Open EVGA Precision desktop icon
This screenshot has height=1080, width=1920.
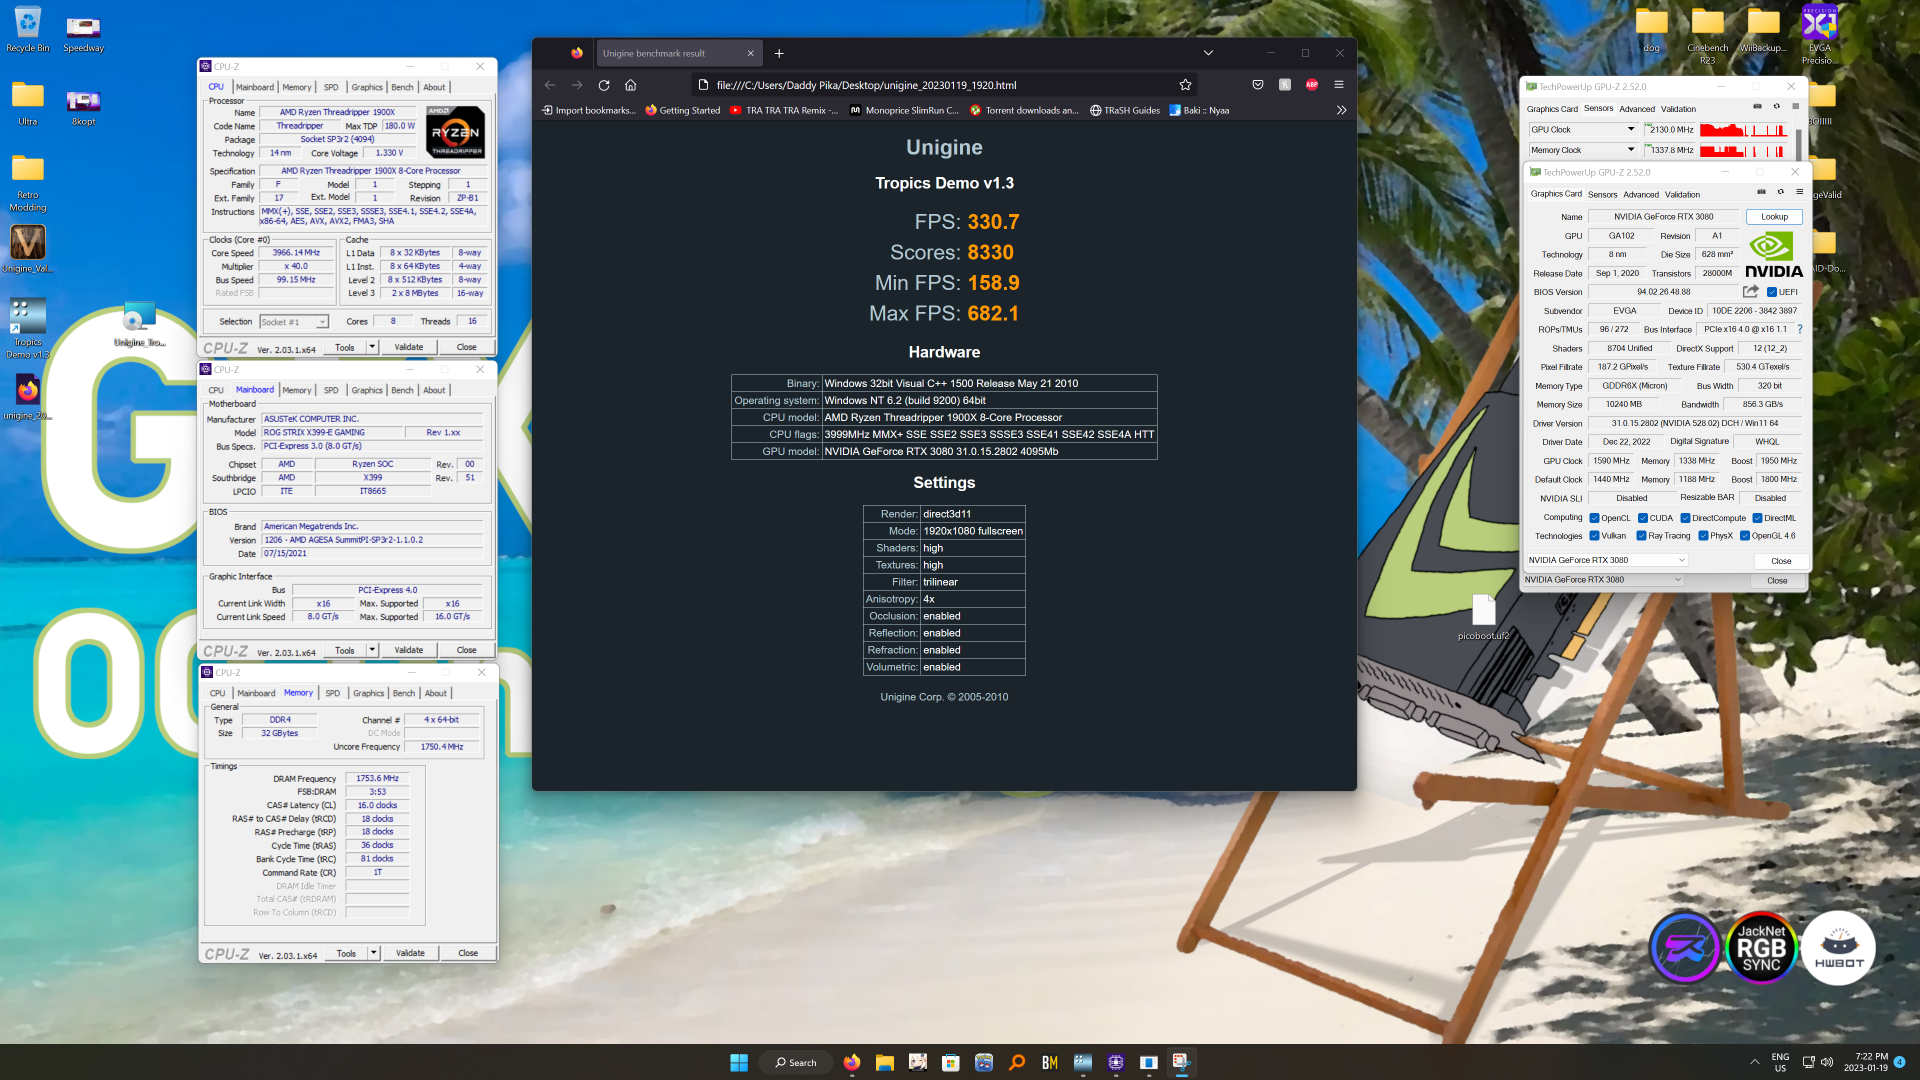tap(1819, 35)
